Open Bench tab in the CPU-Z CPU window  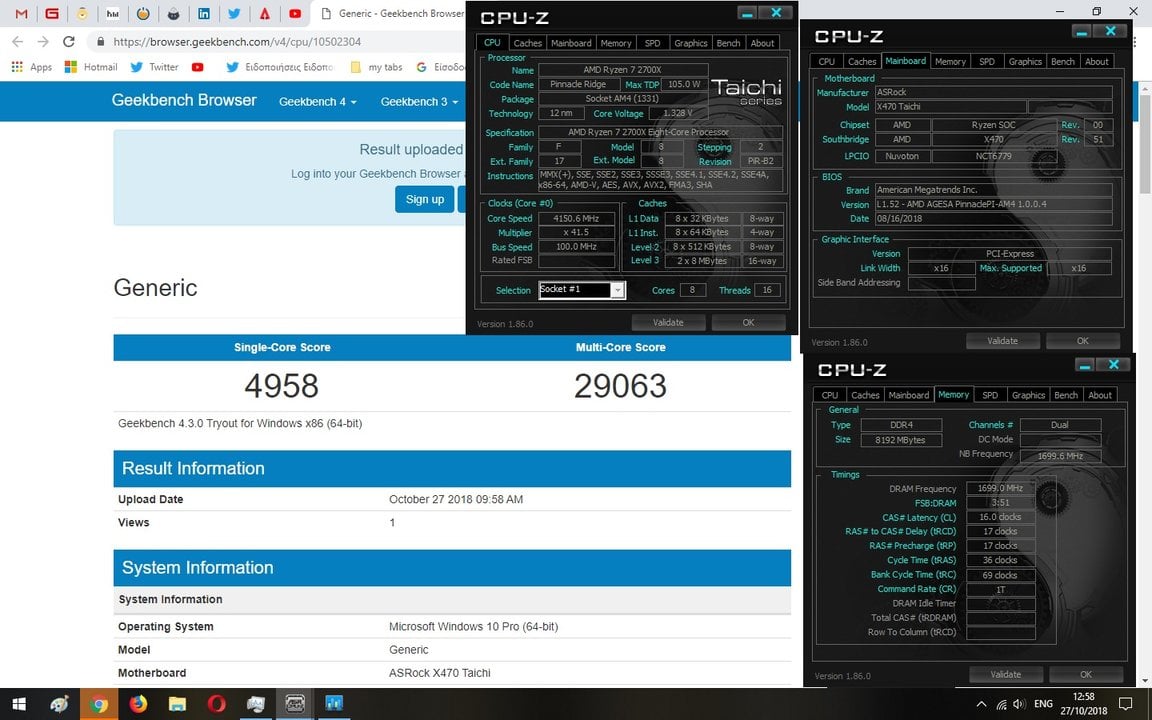click(728, 43)
